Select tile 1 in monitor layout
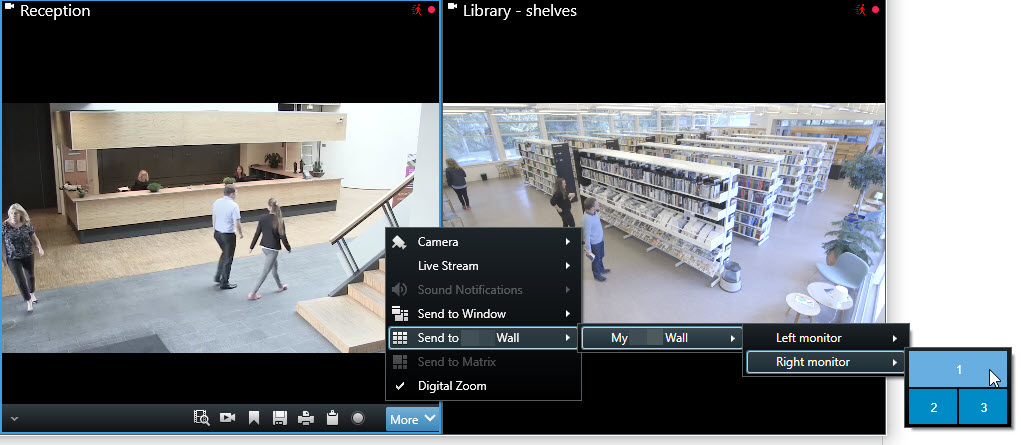This screenshot has width=1021, height=445. pos(957,369)
